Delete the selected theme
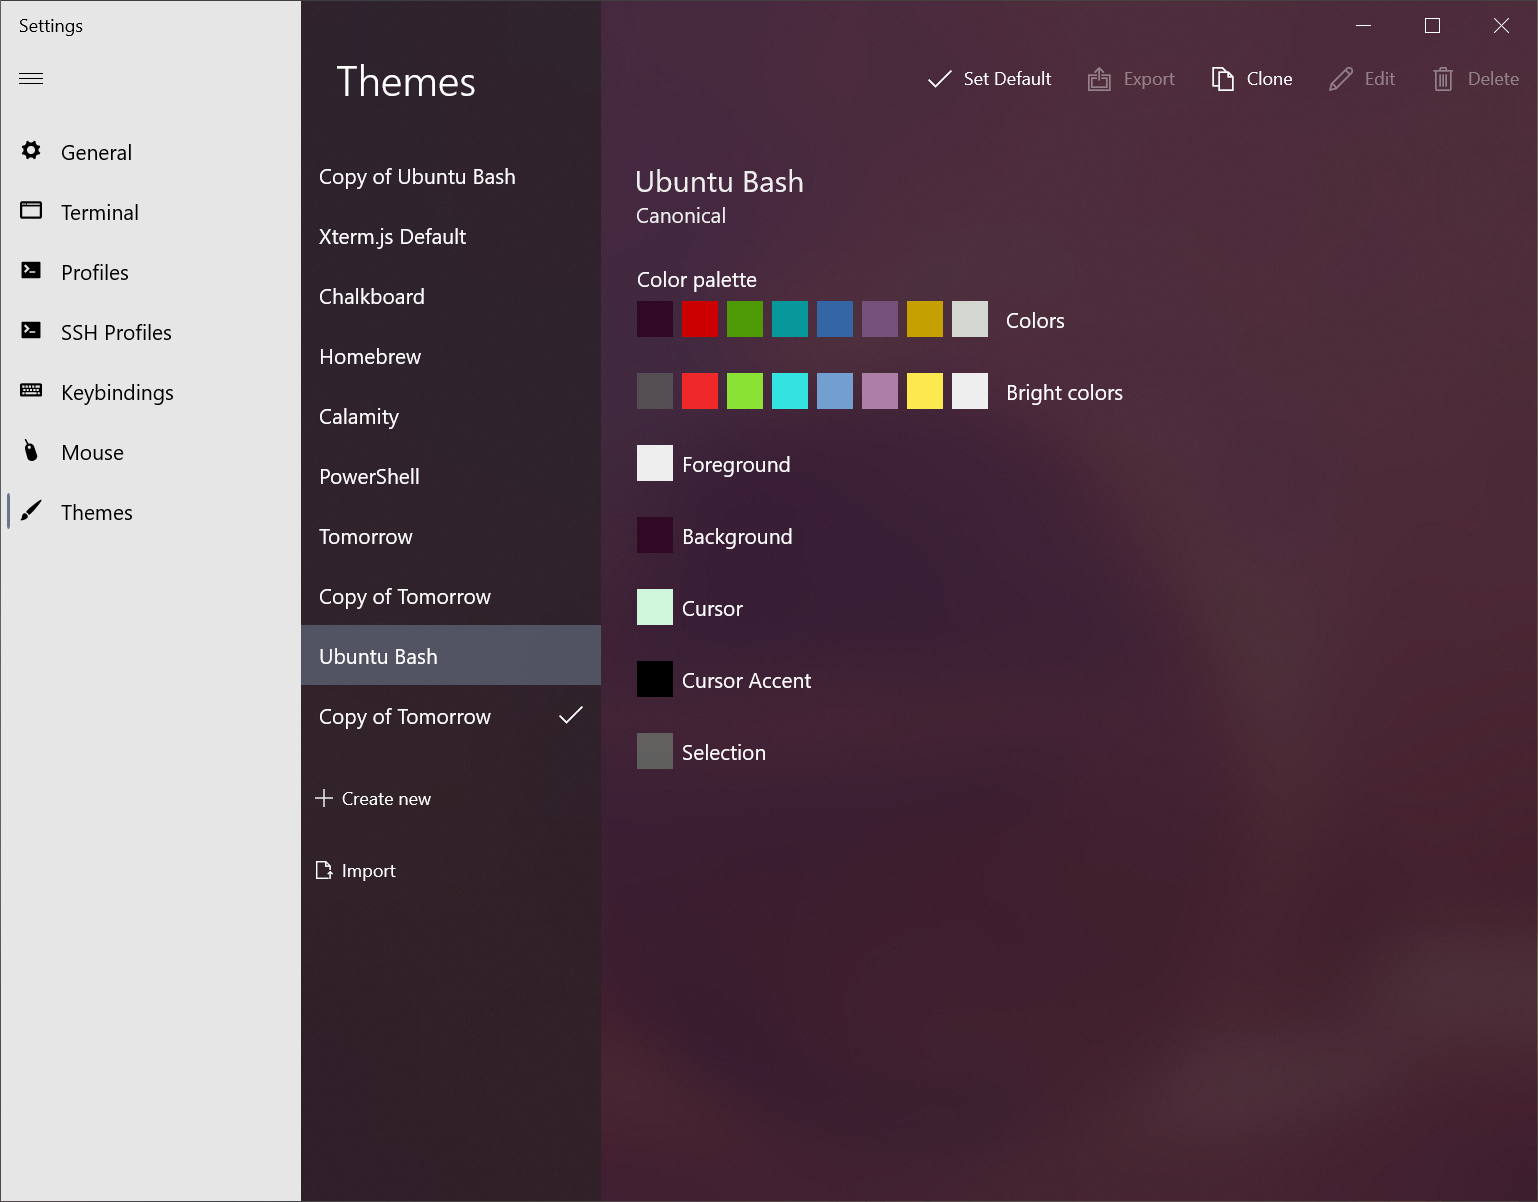This screenshot has width=1538, height=1202. pos(1475,78)
